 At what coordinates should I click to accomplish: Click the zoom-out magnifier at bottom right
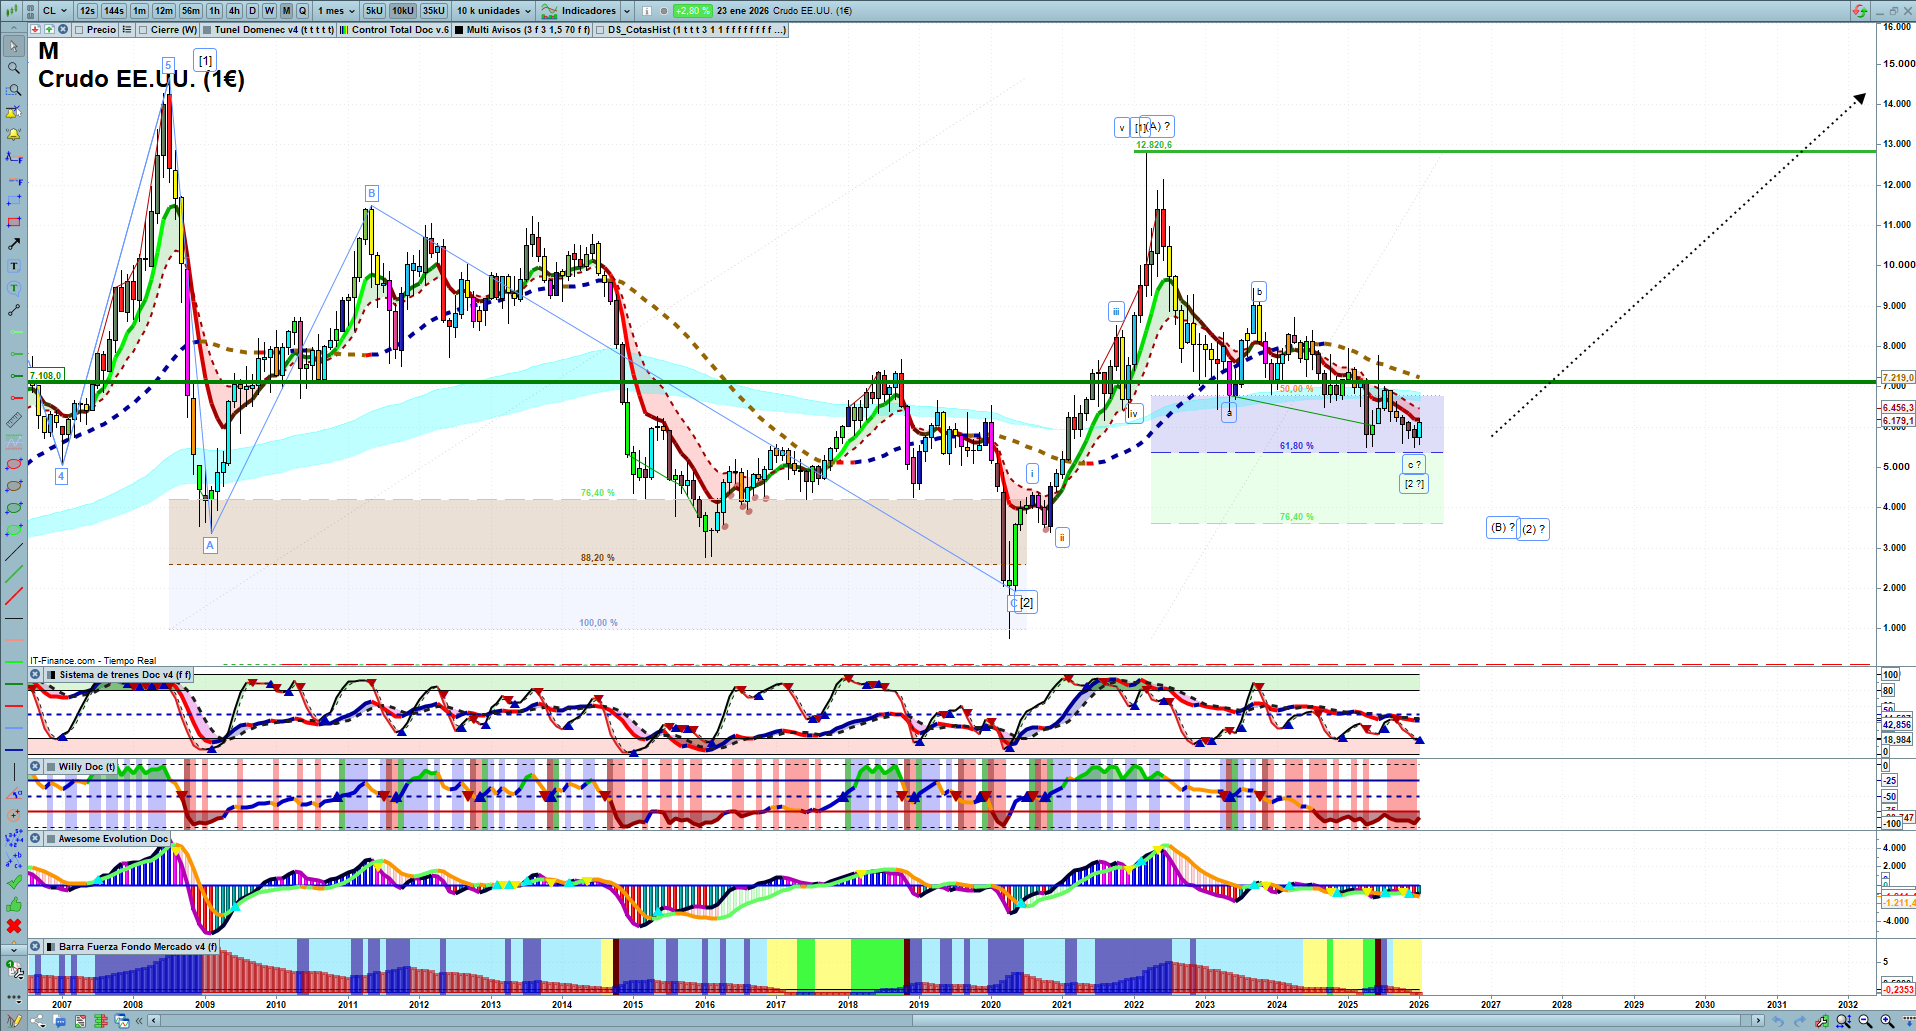pos(1865,1021)
